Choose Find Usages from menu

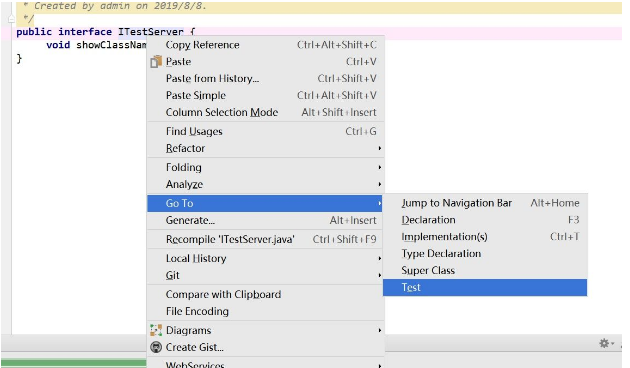[x=266, y=131]
